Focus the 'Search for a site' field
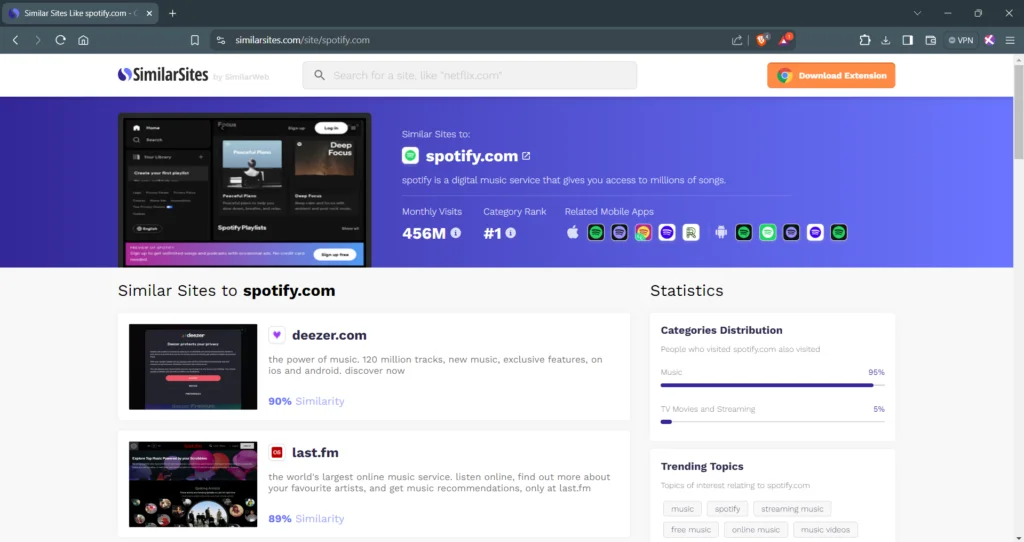The height and width of the screenshot is (542, 1024). click(470, 75)
